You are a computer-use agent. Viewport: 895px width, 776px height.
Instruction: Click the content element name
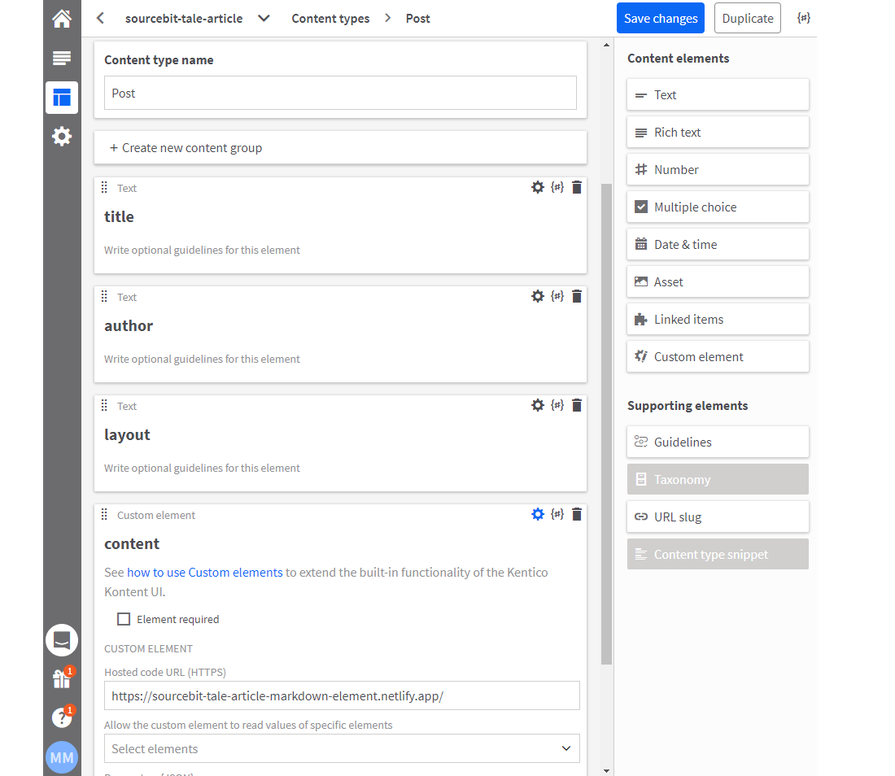pos(132,544)
